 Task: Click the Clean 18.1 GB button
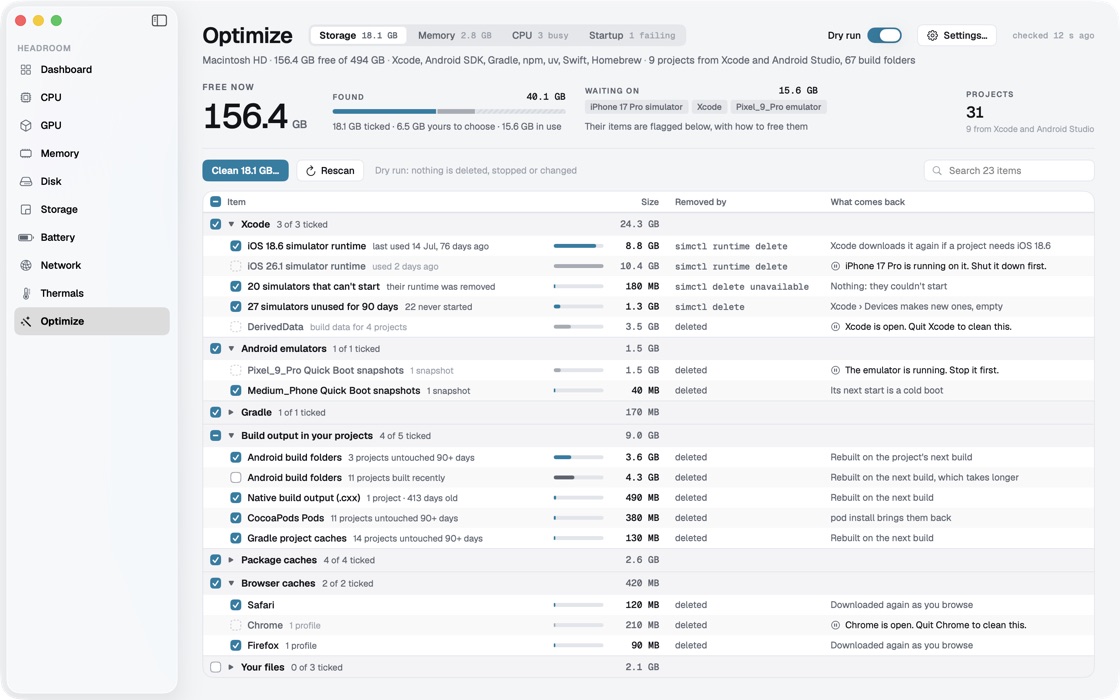pos(246,171)
